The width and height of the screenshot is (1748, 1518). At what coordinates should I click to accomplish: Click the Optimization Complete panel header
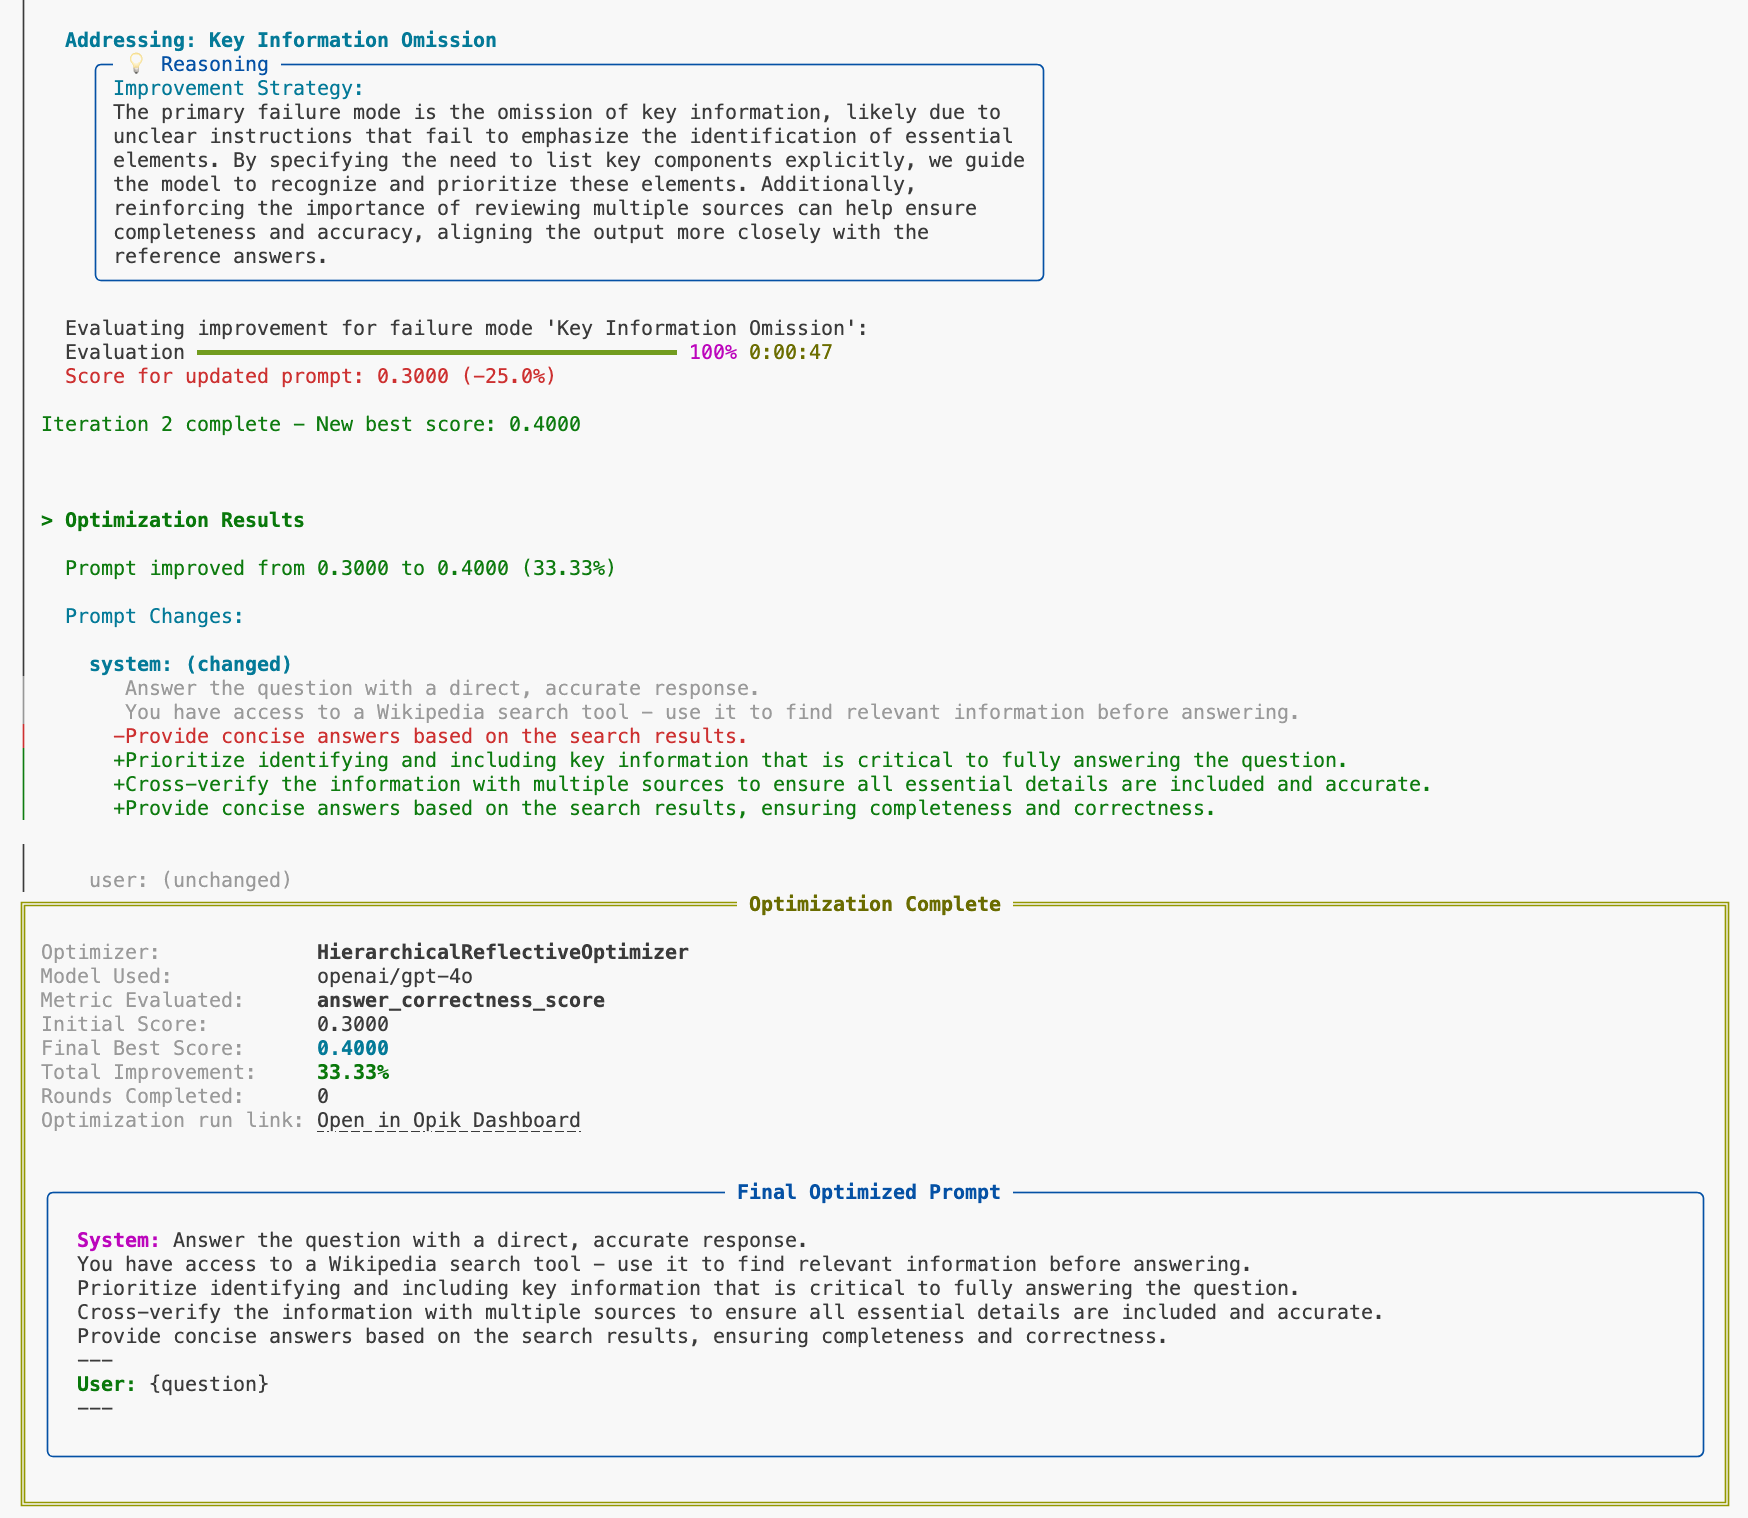coord(873,903)
